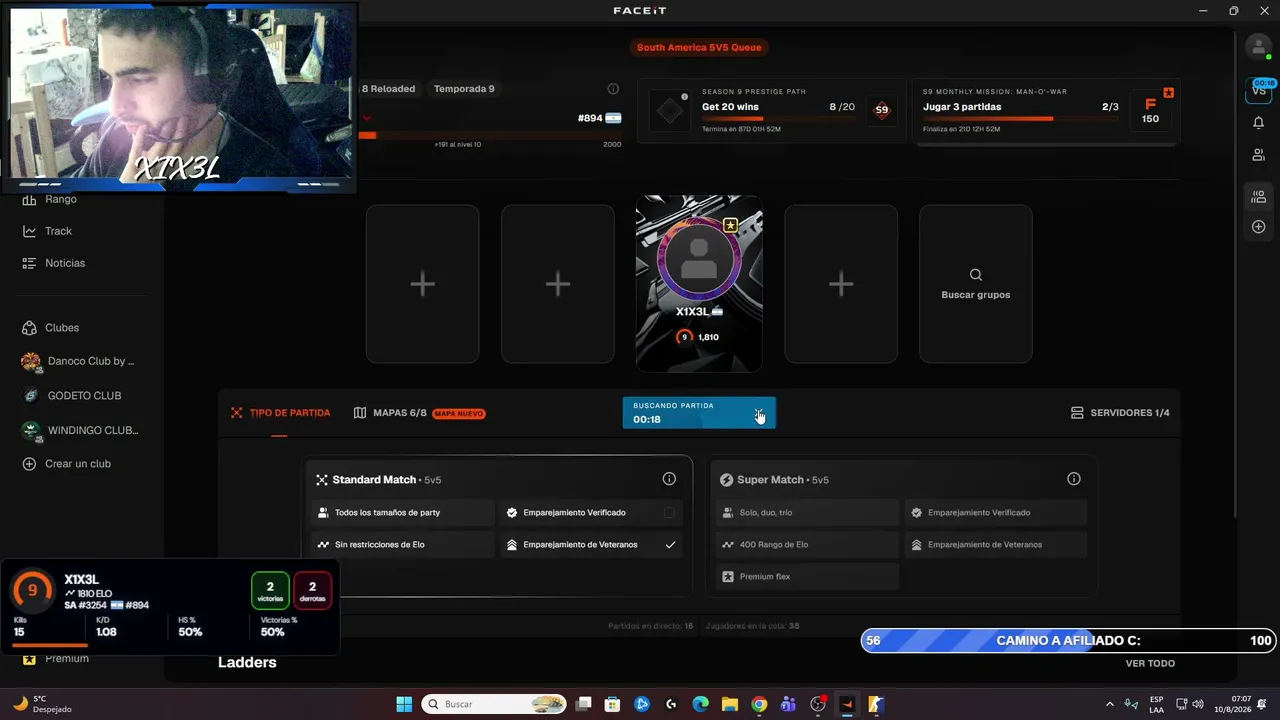Click the second empty party slot plus
This screenshot has height=720, width=1280.
557,284
